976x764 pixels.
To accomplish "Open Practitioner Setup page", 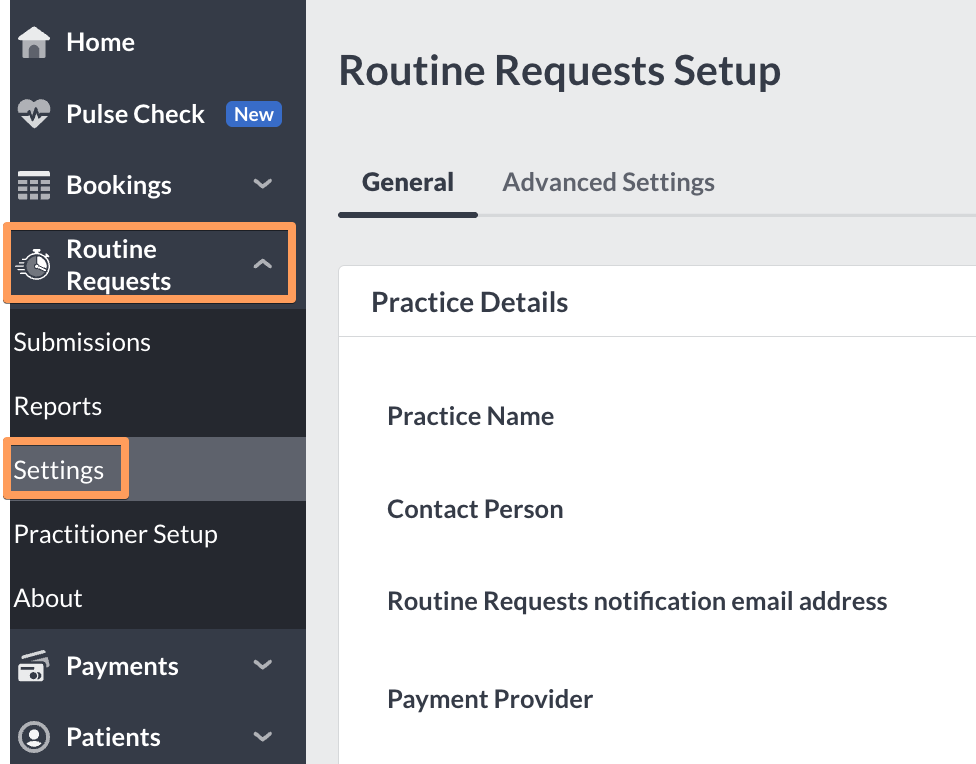I will point(116,534).
